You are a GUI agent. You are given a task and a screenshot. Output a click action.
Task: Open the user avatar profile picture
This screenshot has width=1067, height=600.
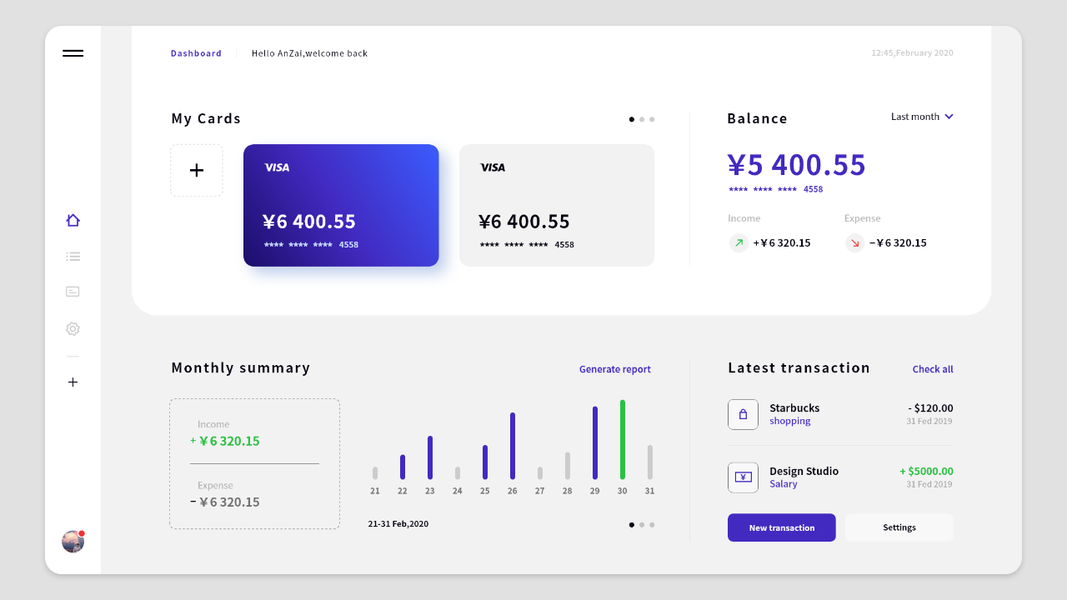(73, 541)
